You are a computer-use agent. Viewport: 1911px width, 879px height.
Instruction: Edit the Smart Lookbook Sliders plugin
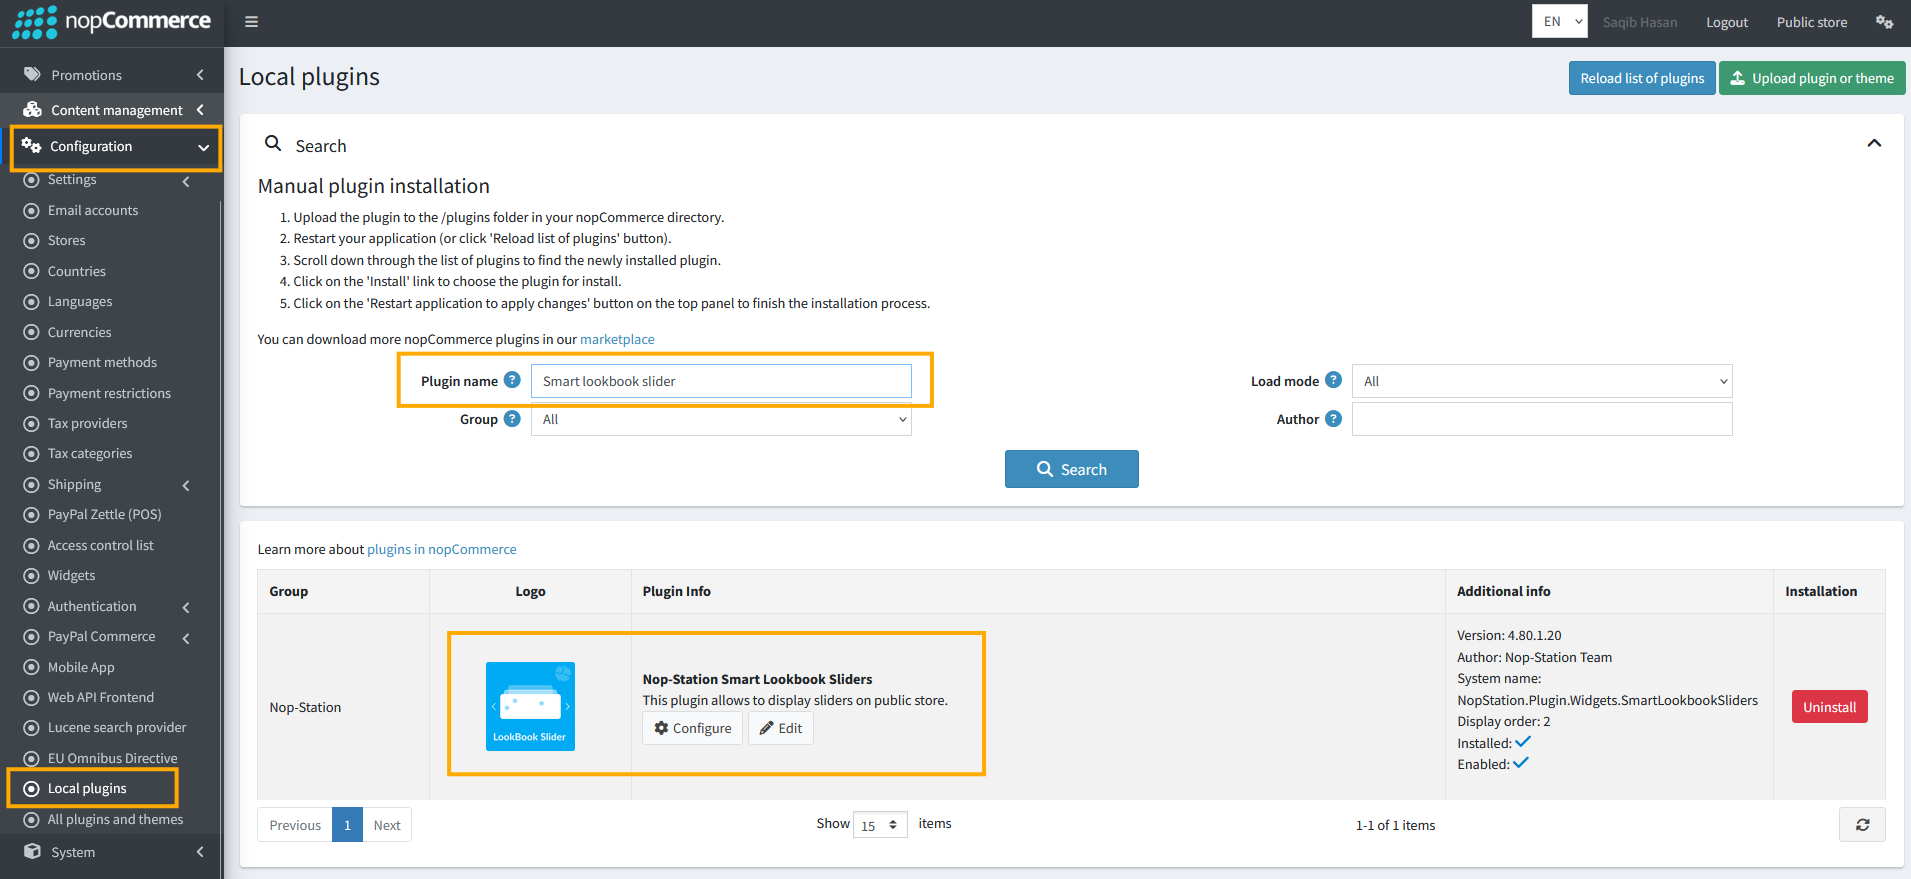pyautogui.click(x=781, y=728)
